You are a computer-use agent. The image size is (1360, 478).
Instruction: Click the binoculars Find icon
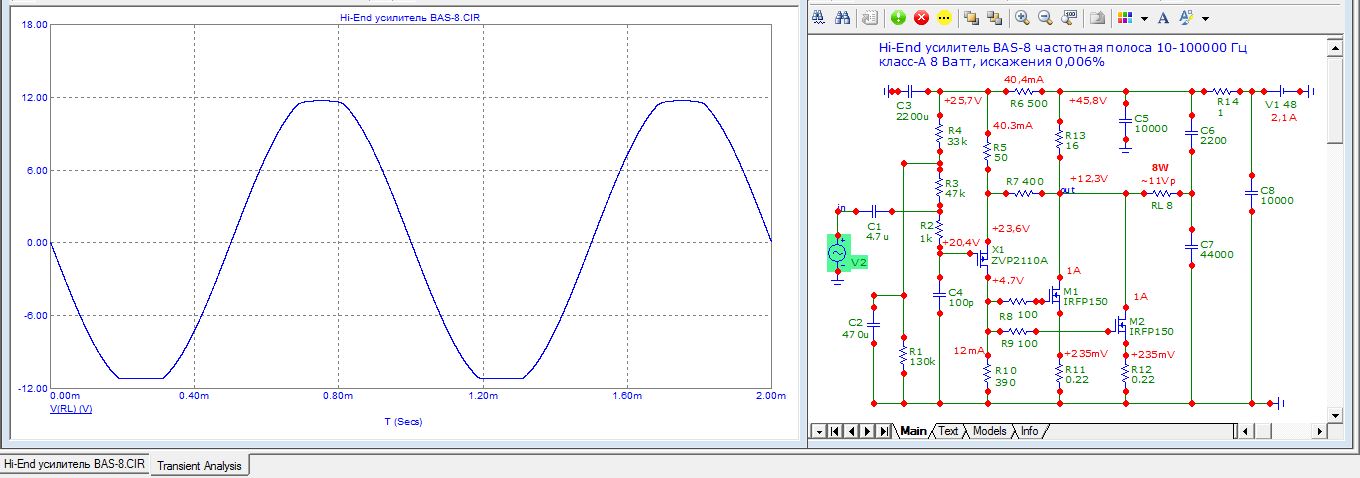843,17
